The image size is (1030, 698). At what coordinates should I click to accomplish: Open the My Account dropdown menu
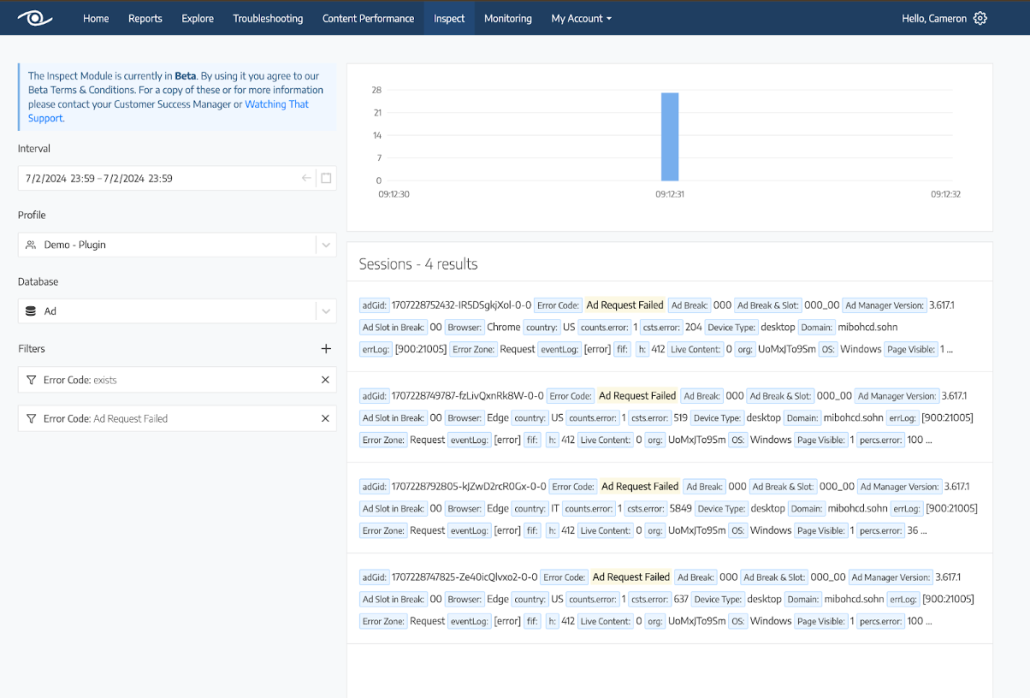[x=581, y=18]
